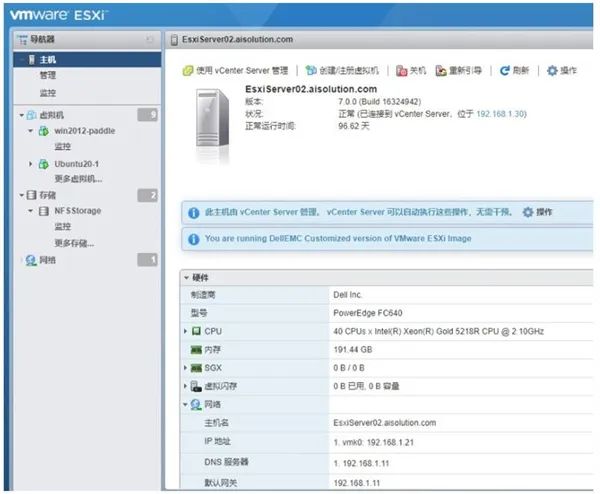Click the host icon in the title bar
Screen dimensions: 600x494
pyautogui.click(x=174, y=40)
